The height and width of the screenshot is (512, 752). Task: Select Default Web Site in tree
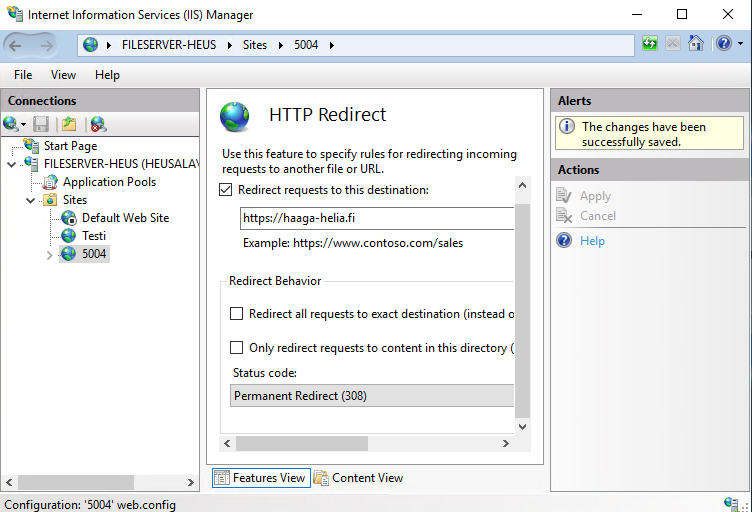point(126,218)
